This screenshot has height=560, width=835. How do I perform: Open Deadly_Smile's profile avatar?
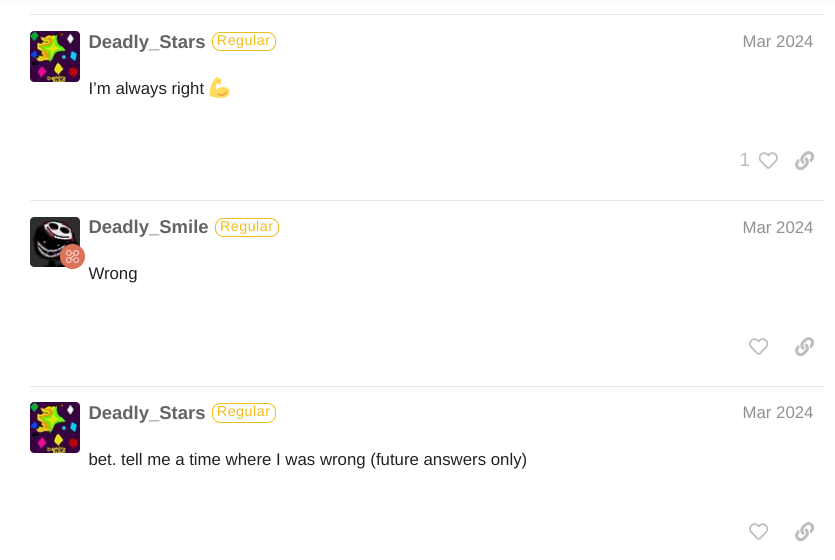pos(53,241)
